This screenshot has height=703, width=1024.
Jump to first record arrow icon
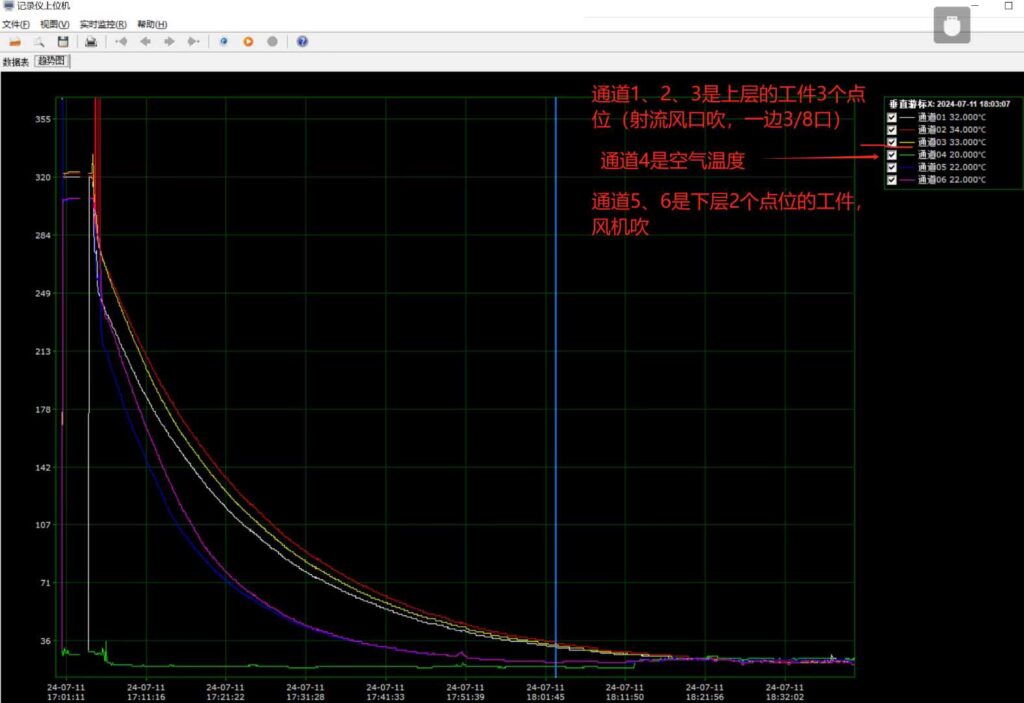tap(121, 42)
